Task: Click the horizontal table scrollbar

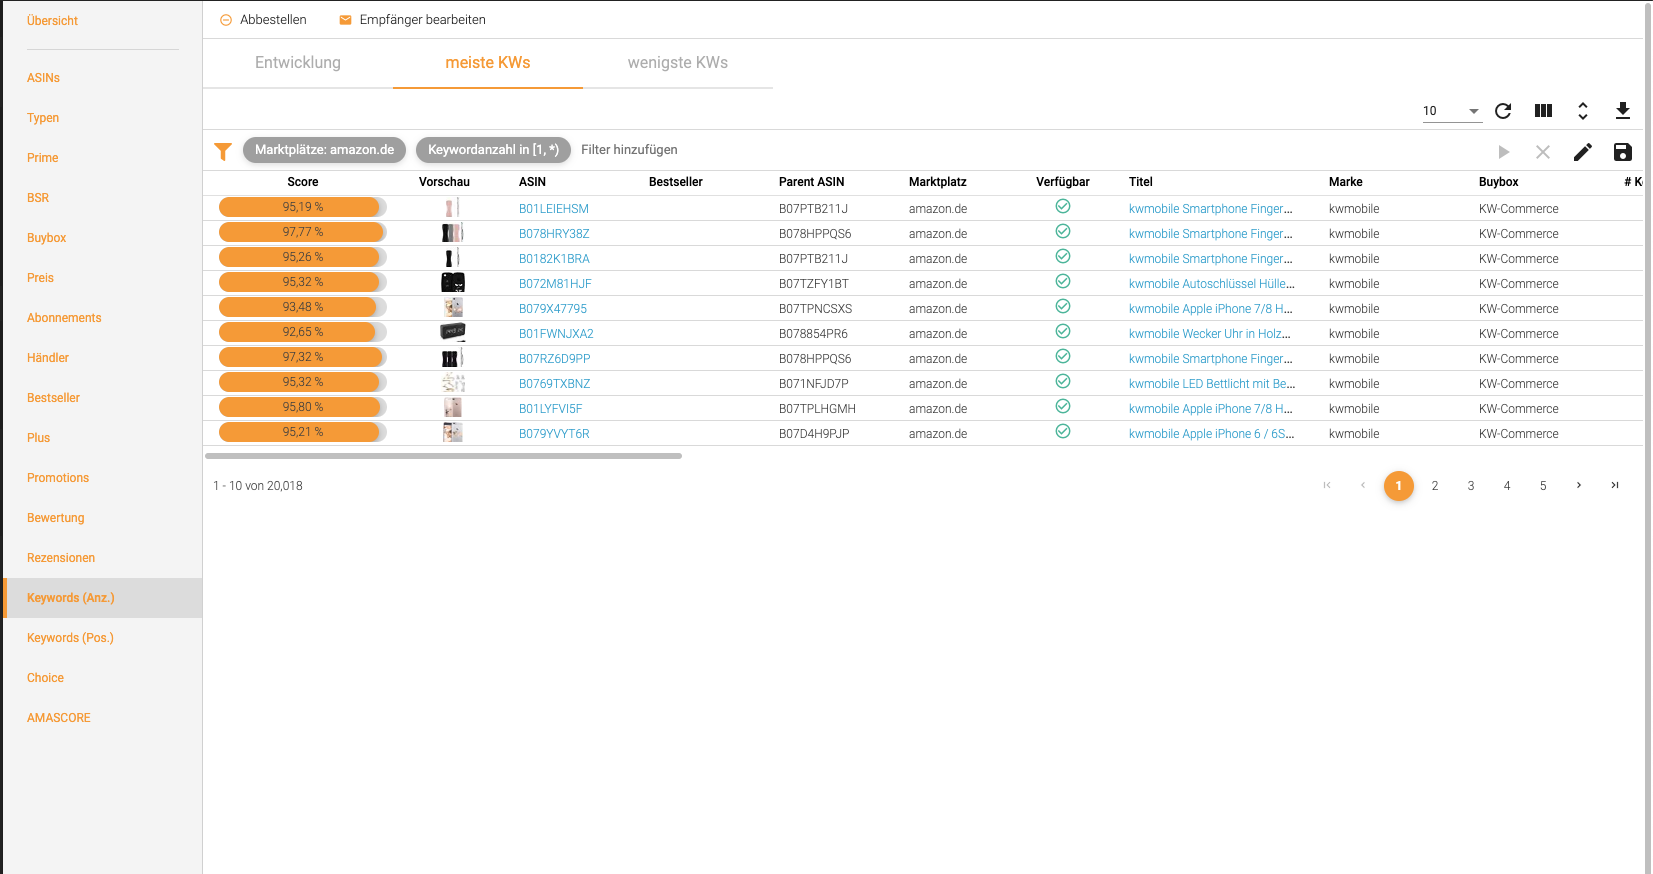Action: [x=443, y=456]
